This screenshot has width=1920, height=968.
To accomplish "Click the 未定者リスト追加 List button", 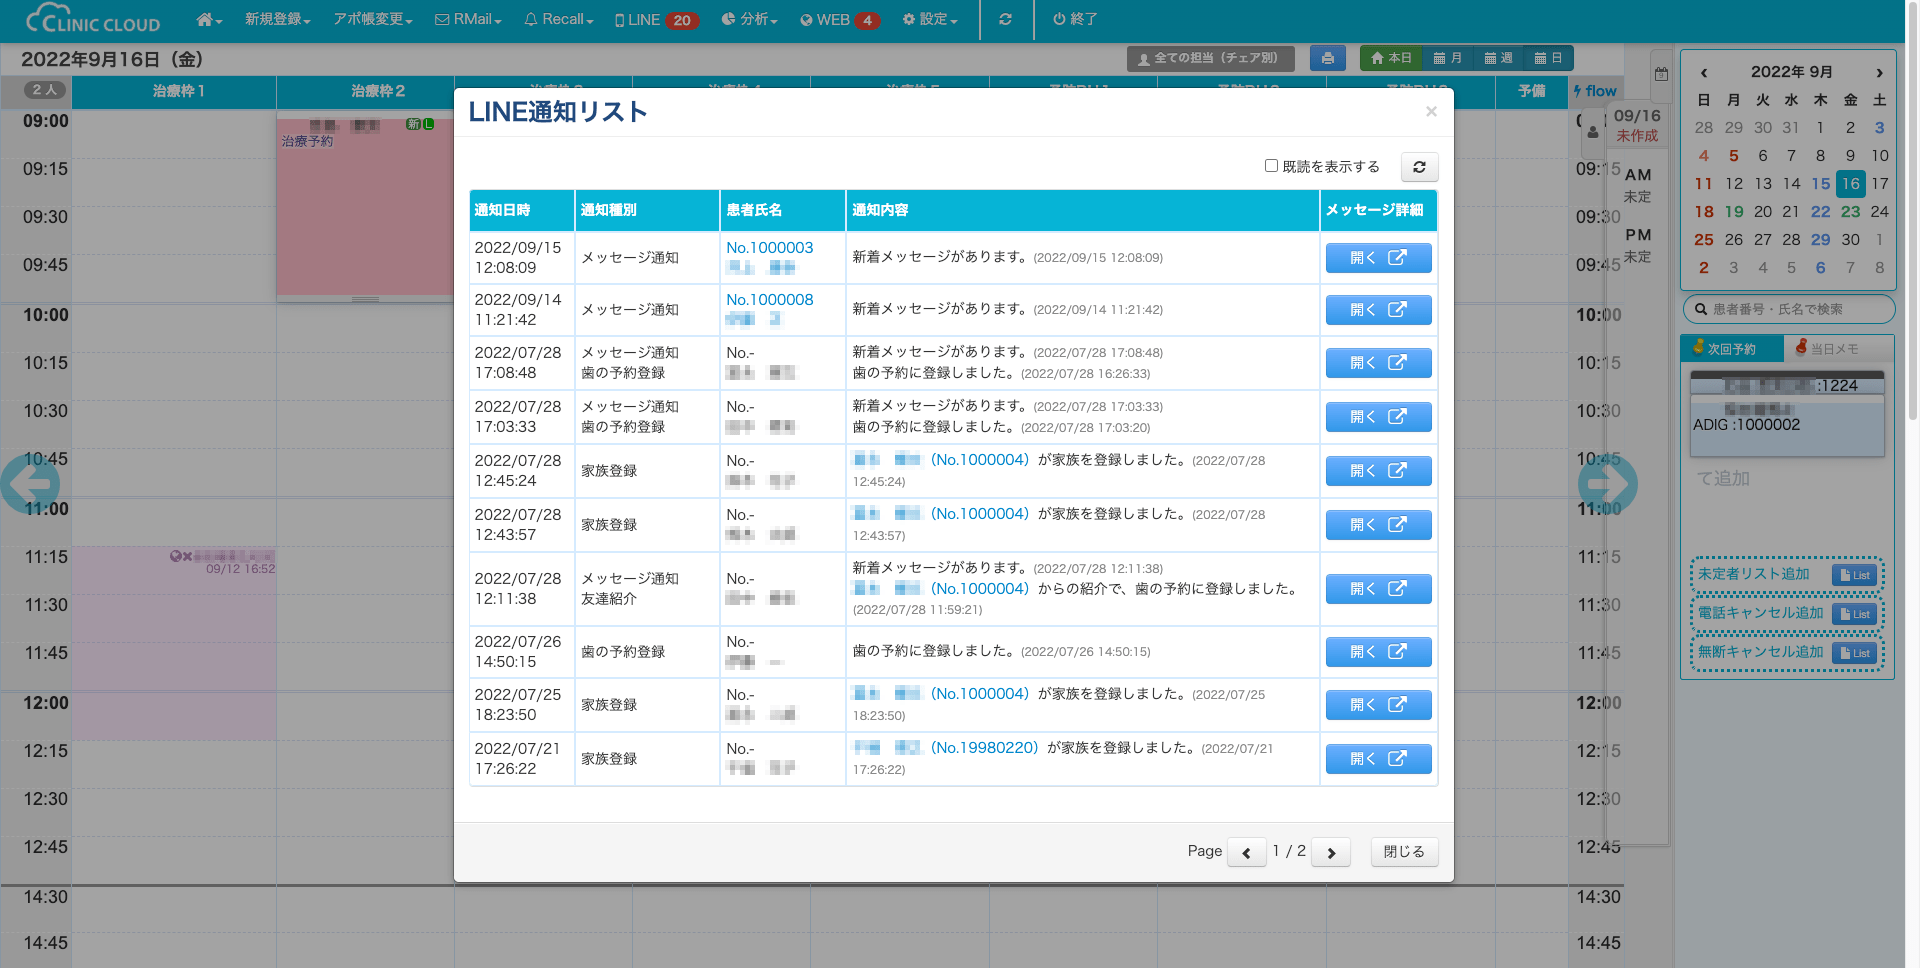I will pyautogui.click(x=1855, y=575).
